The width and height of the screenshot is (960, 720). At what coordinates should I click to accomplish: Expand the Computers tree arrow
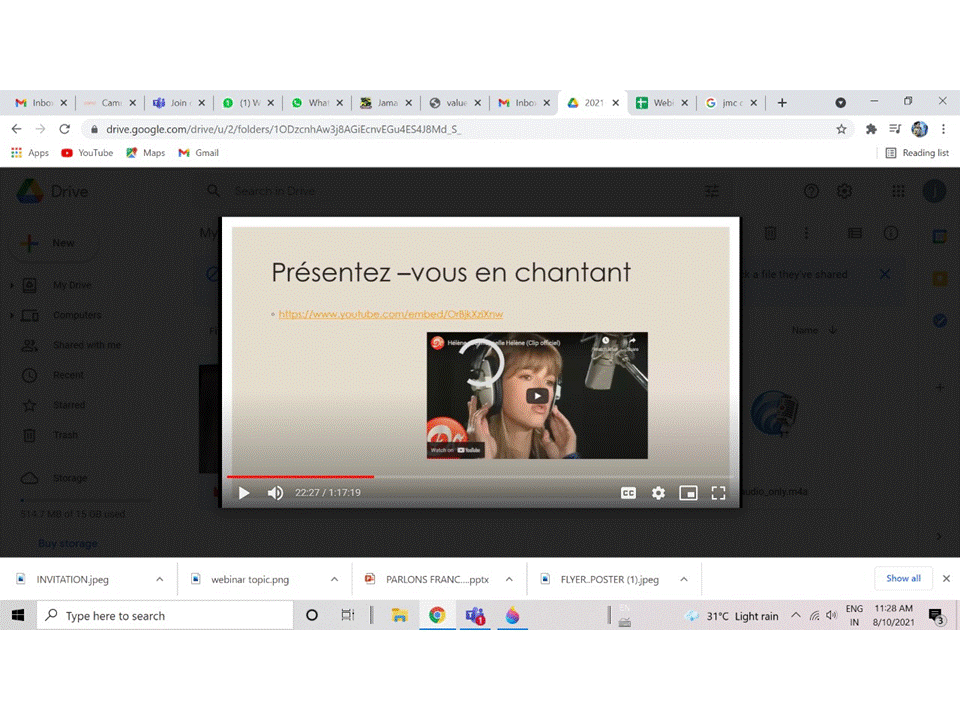pyautogui.click(x=12, y=315)
